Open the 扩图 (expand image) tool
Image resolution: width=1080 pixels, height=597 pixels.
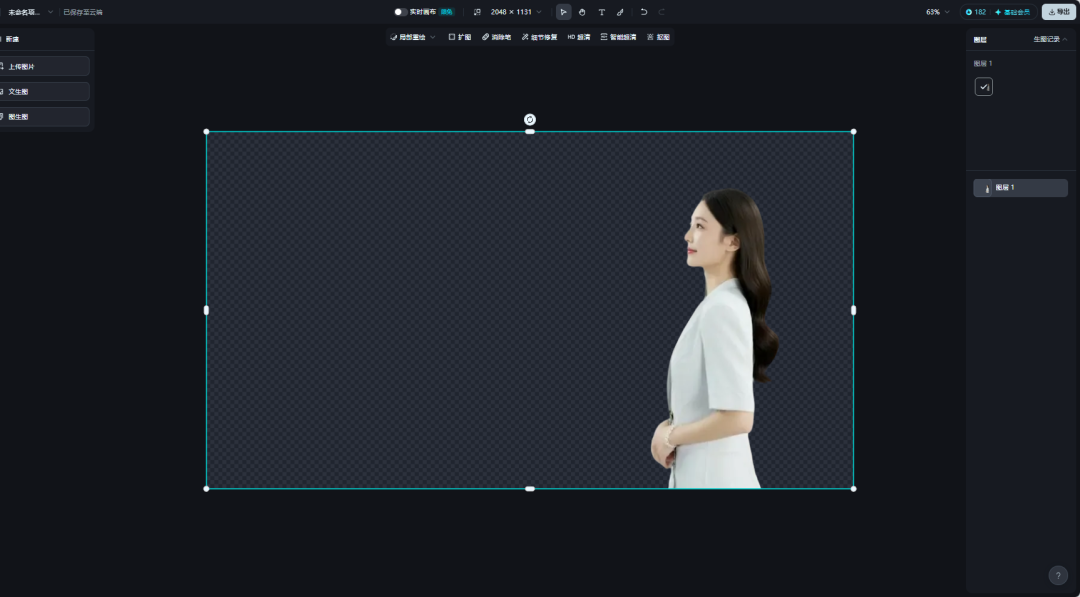(460, 35)
